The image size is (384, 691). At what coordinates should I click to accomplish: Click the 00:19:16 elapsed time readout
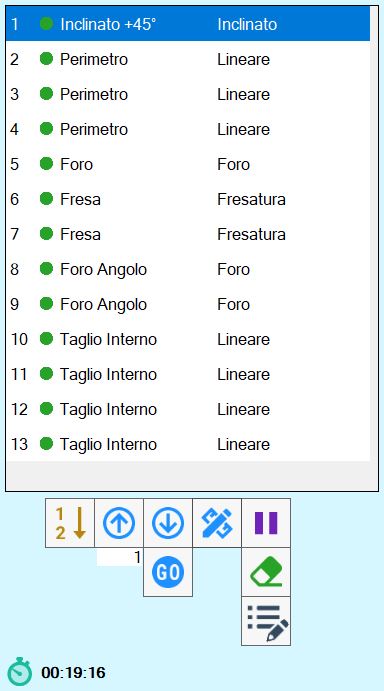[74, 672]
